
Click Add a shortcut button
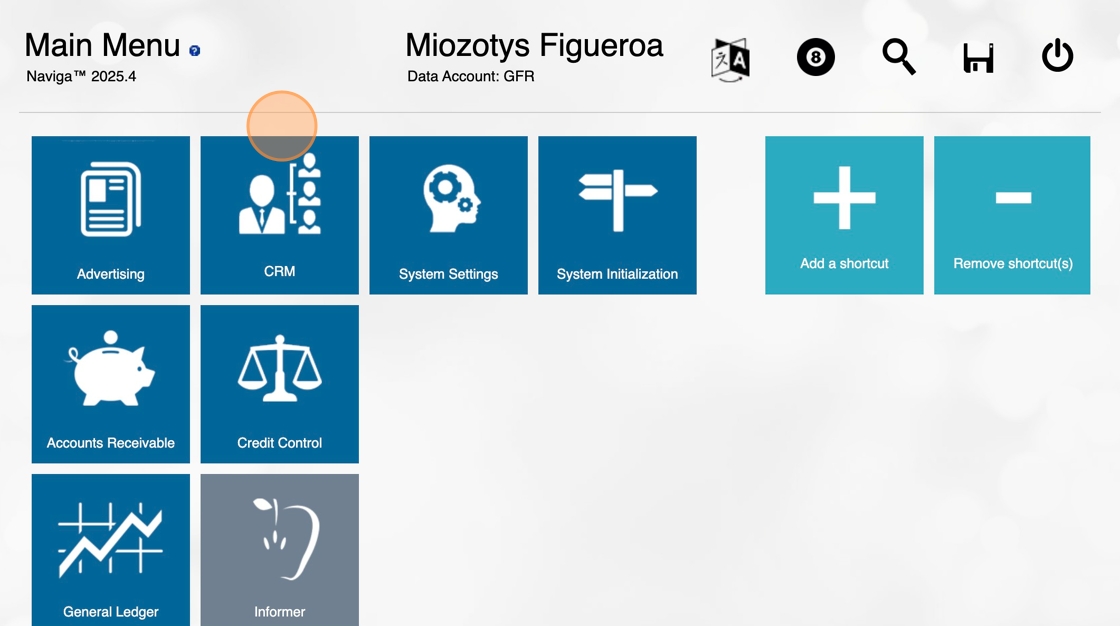point(844,215)
